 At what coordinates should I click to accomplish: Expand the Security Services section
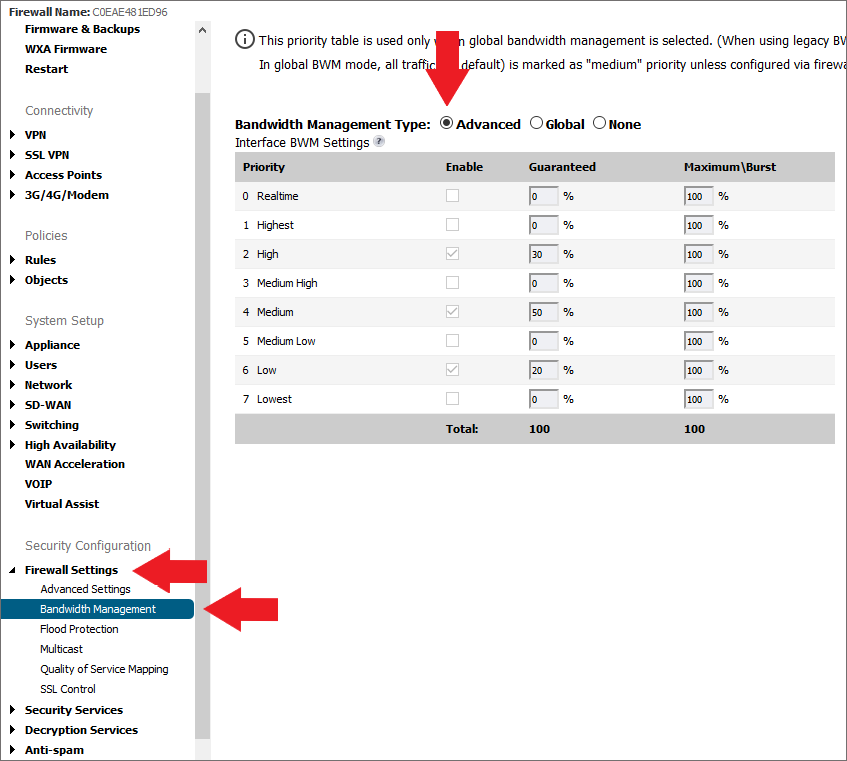[x=12, y=710]
